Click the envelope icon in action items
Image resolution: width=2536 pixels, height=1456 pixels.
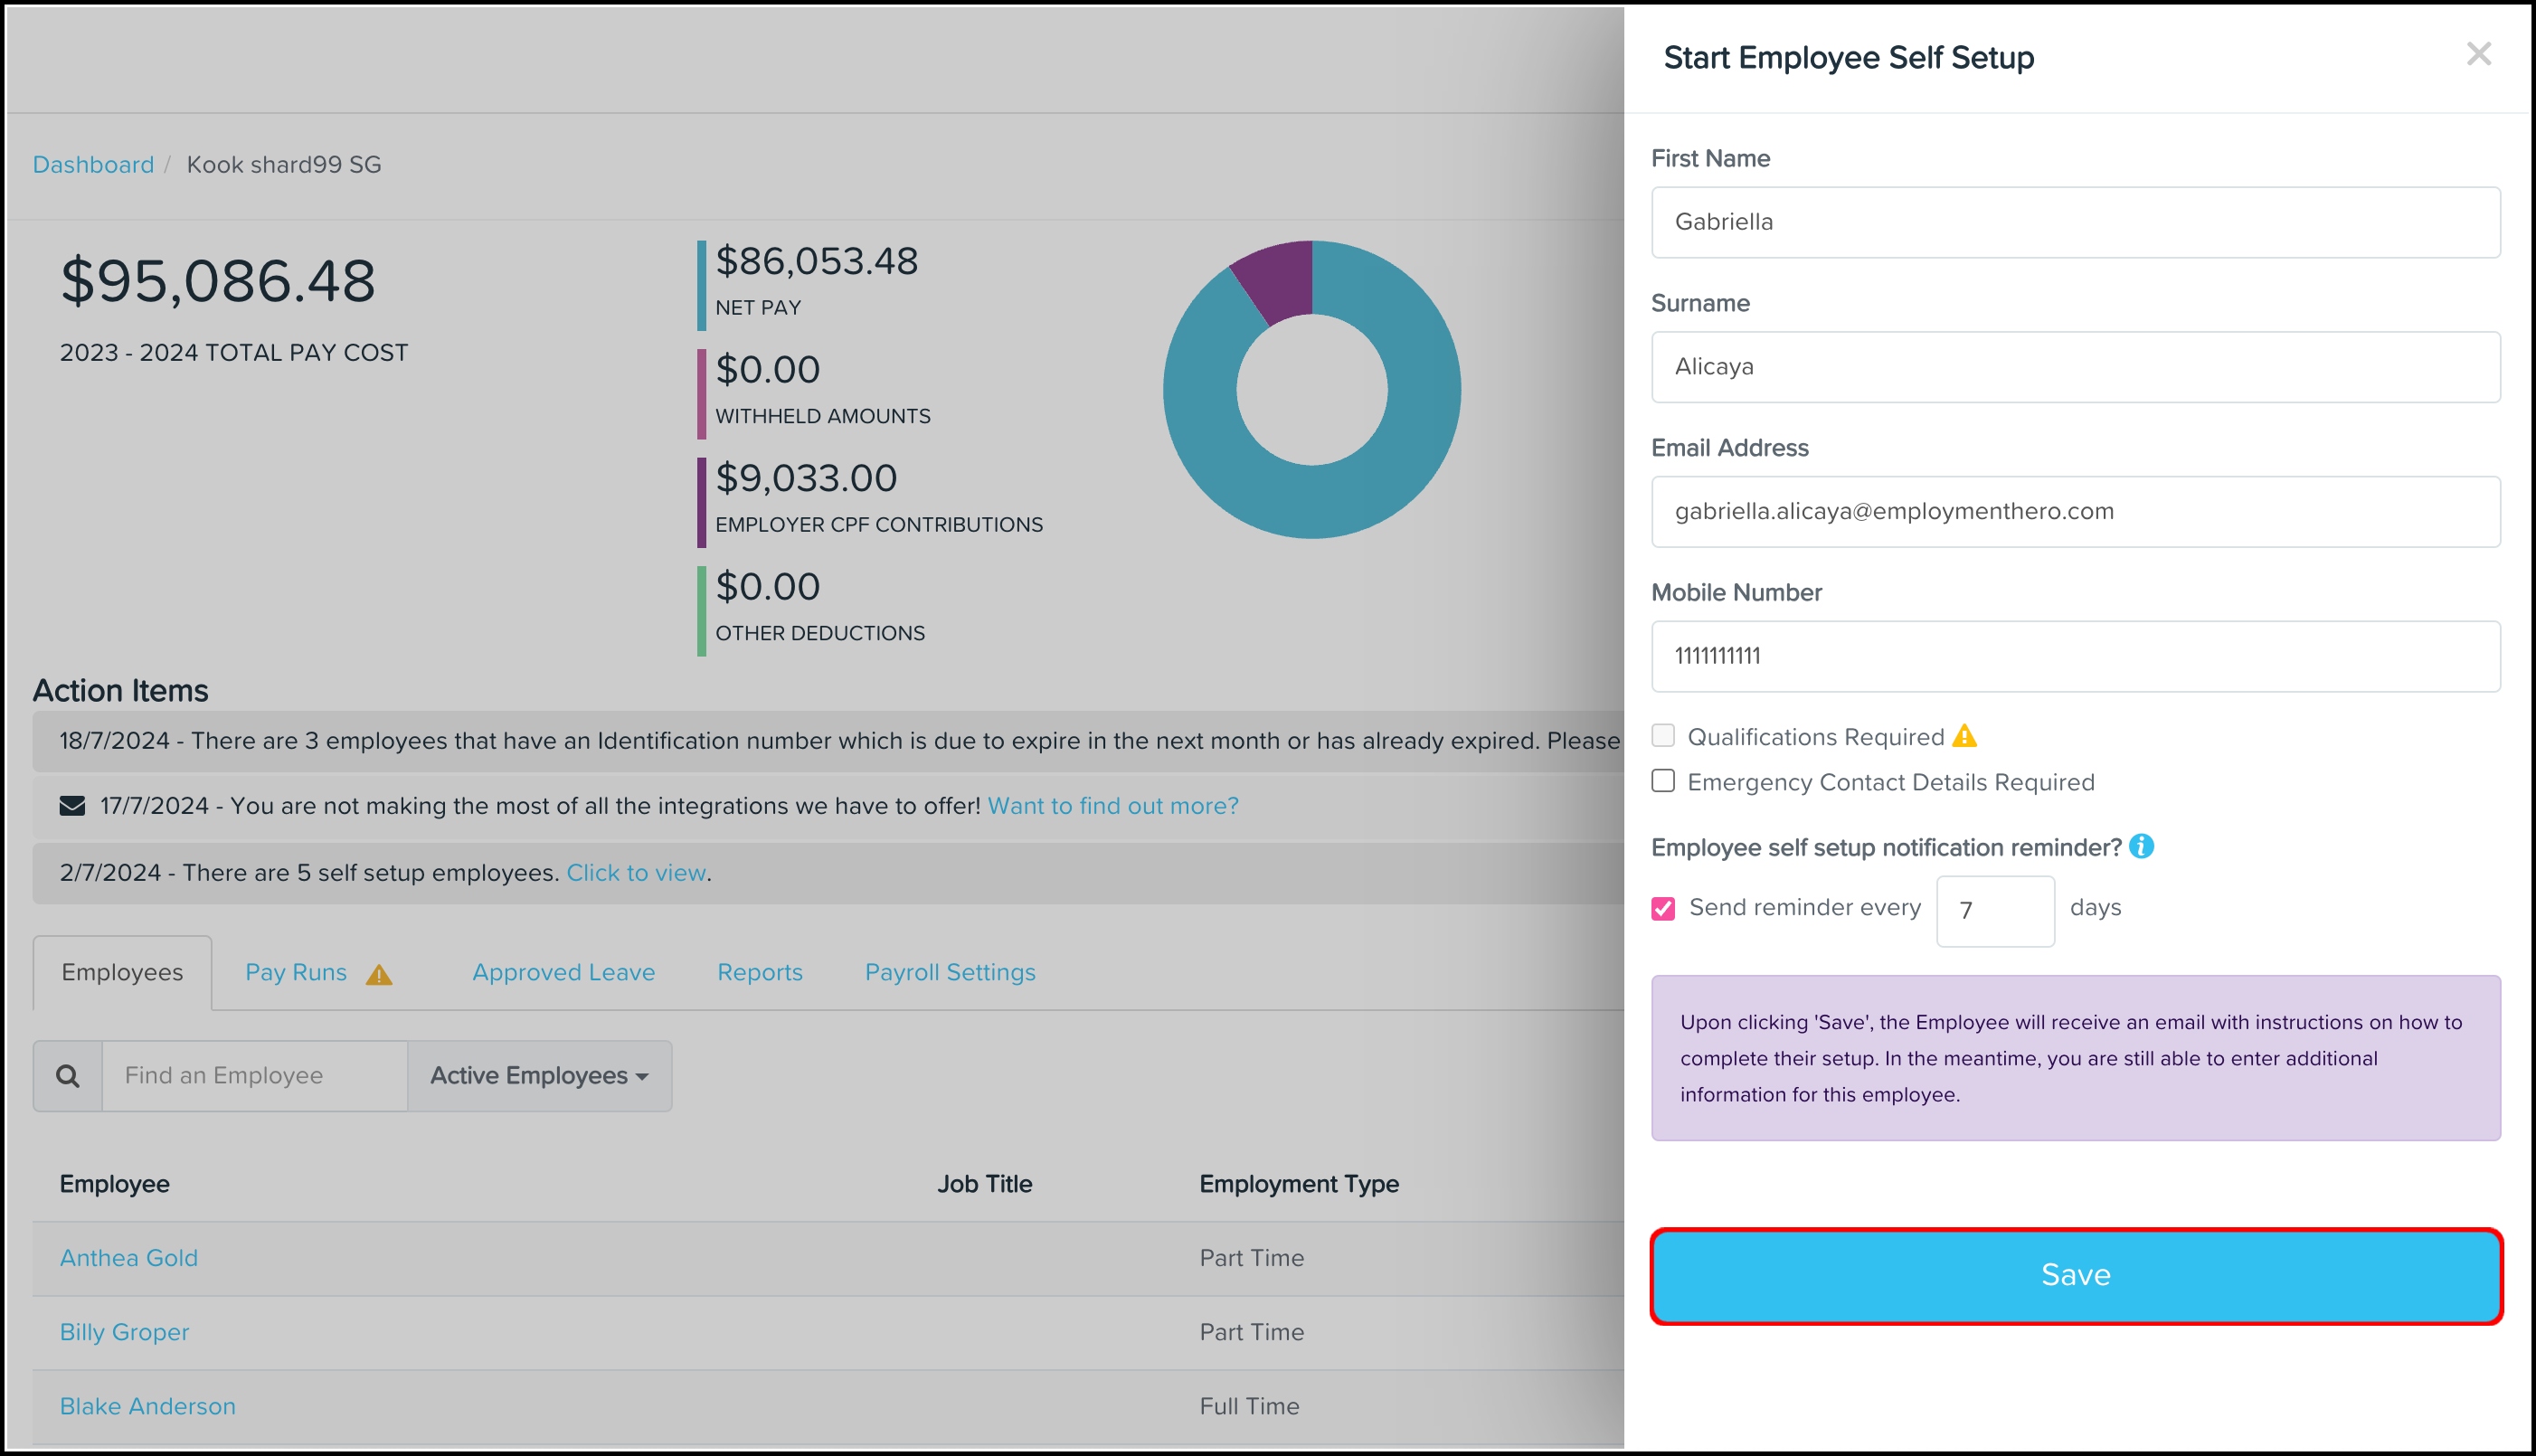[72, 806]
